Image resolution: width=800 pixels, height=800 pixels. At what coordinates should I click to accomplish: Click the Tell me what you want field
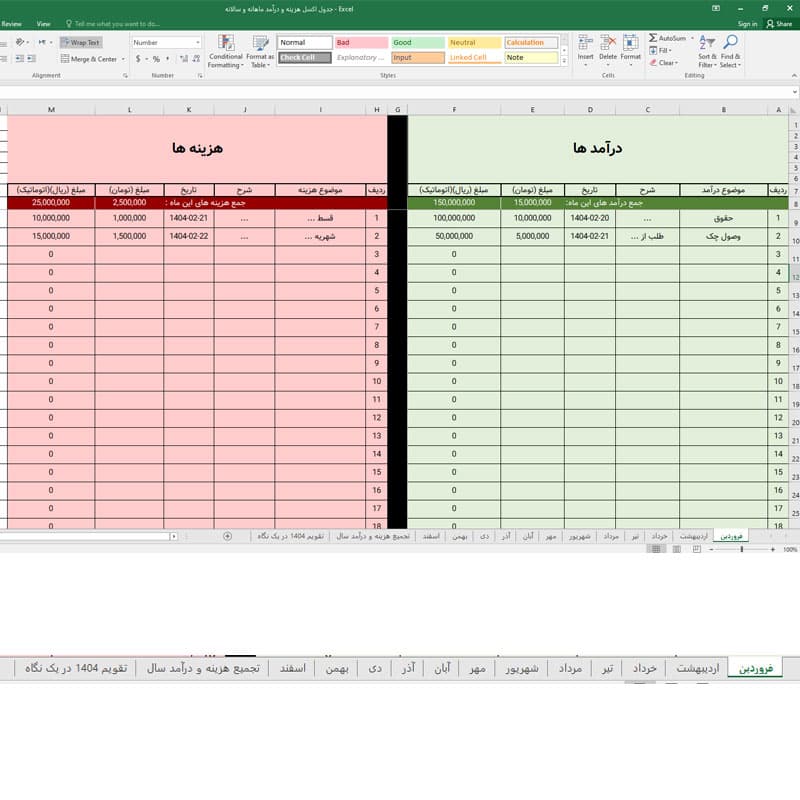pyautogui.click(x=113, y=24)
